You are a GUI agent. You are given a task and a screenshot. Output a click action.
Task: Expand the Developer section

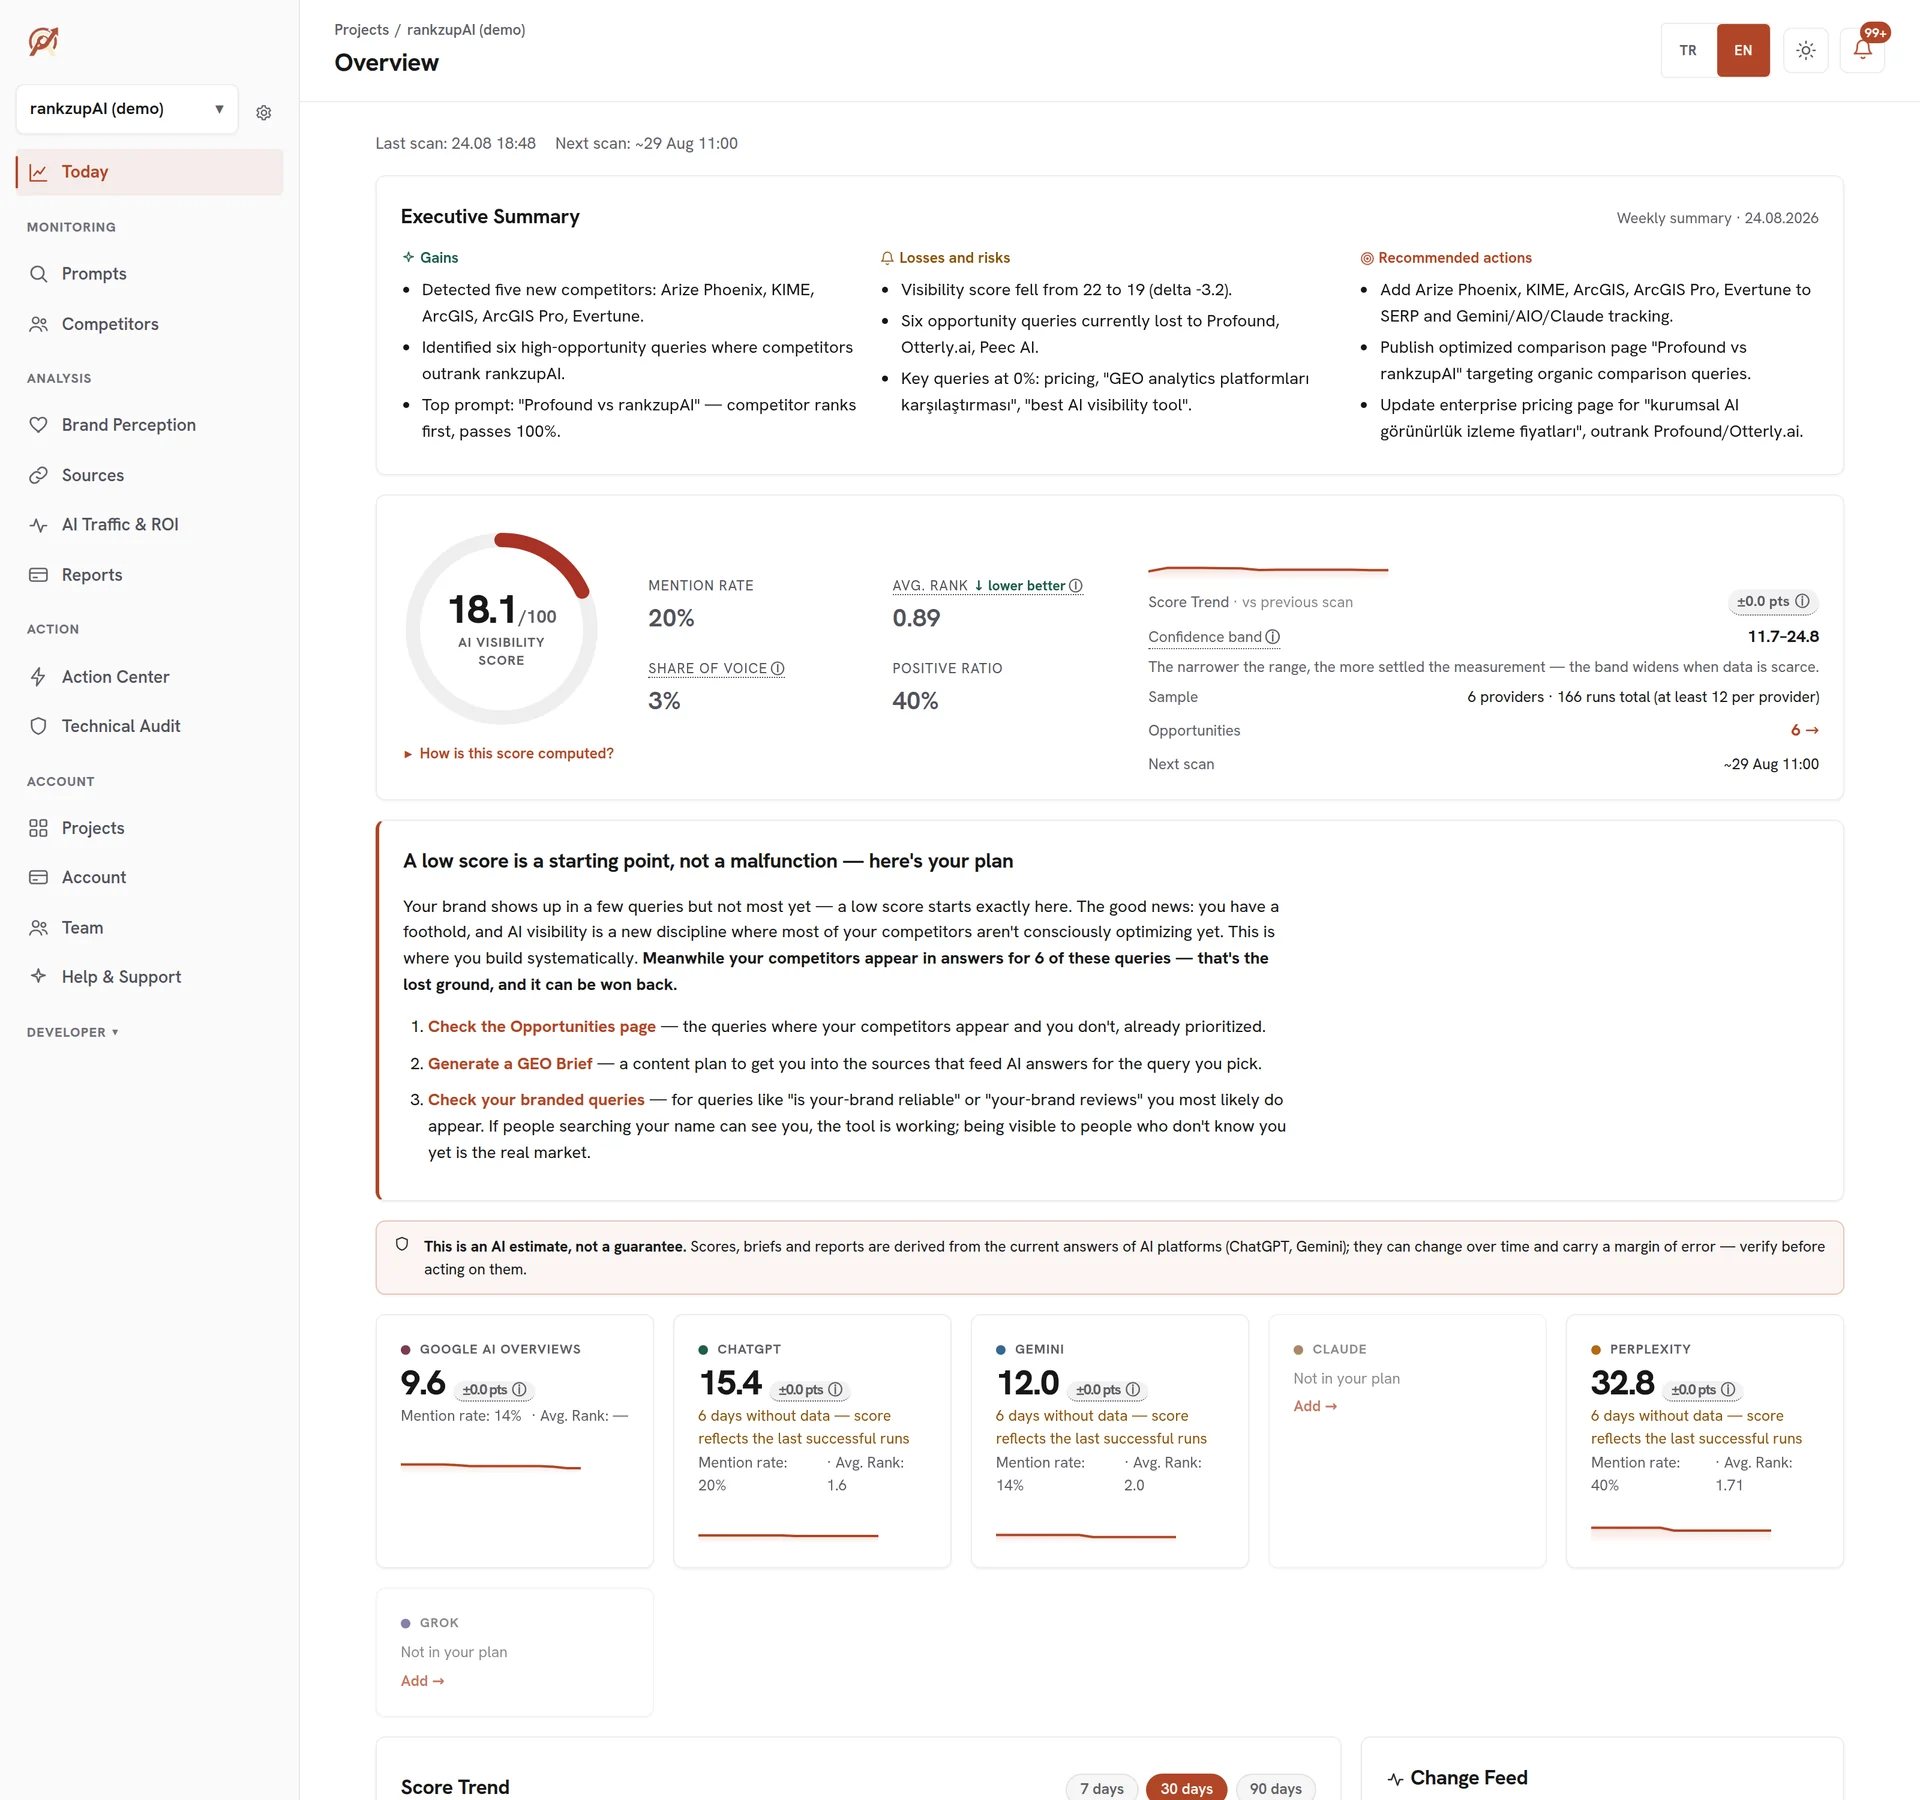coord(73,1032)
